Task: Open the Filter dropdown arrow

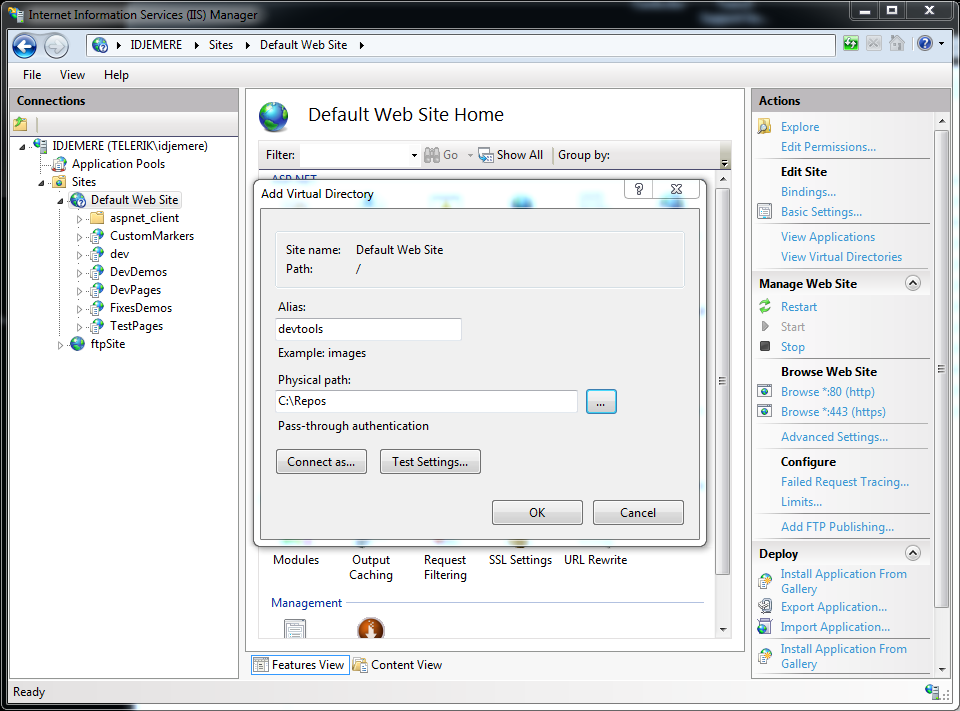Action: (414, 156)
